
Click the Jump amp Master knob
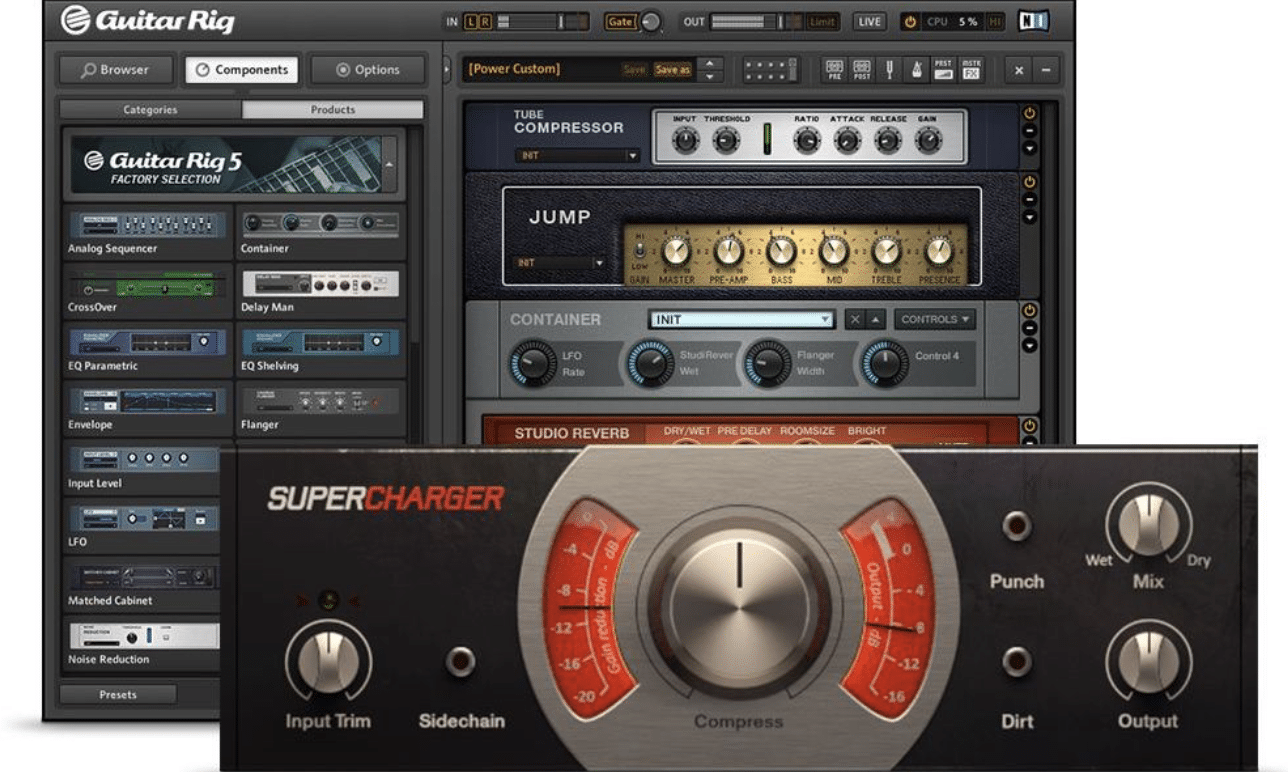(677, 252)
